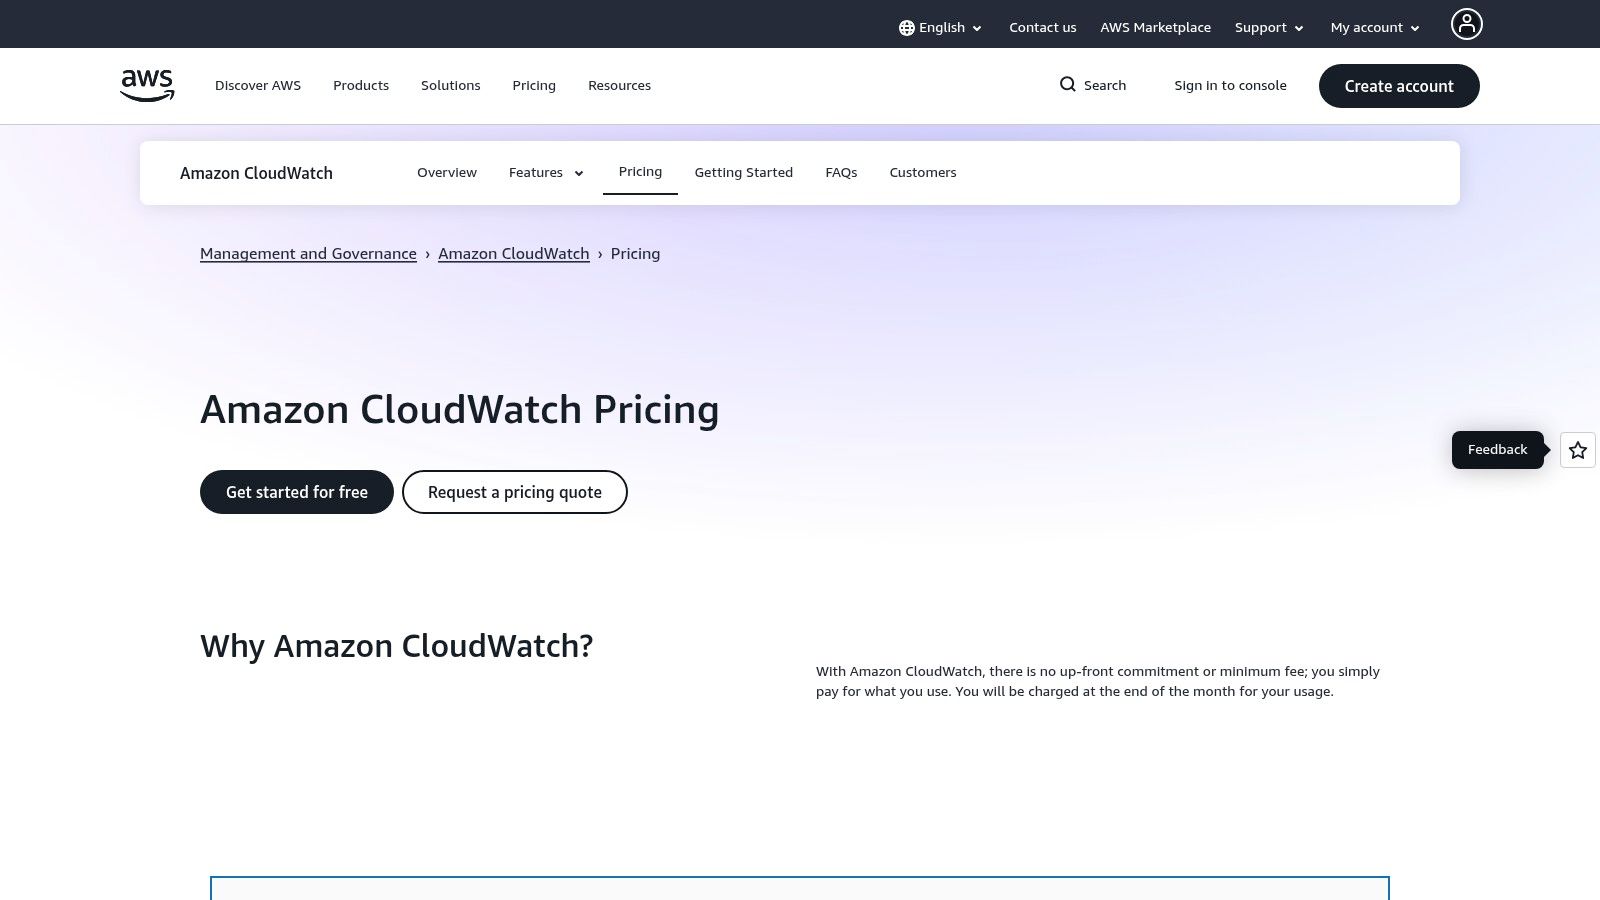Open the Feedback panel
This screenshot has height=900, width=1600.
(1497, 449)
